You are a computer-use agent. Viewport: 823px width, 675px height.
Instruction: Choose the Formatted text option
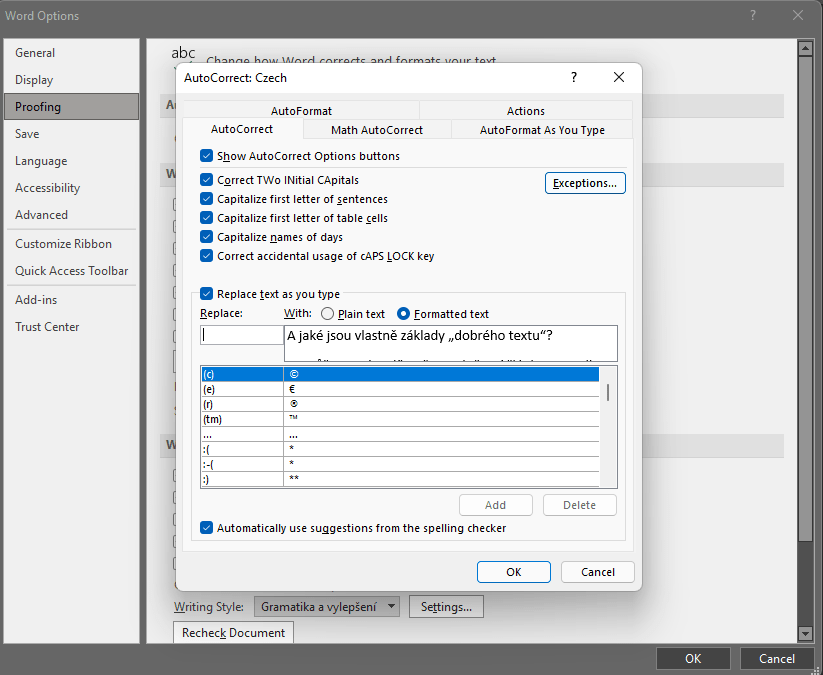pyautogui.click(x=404, y=314)
